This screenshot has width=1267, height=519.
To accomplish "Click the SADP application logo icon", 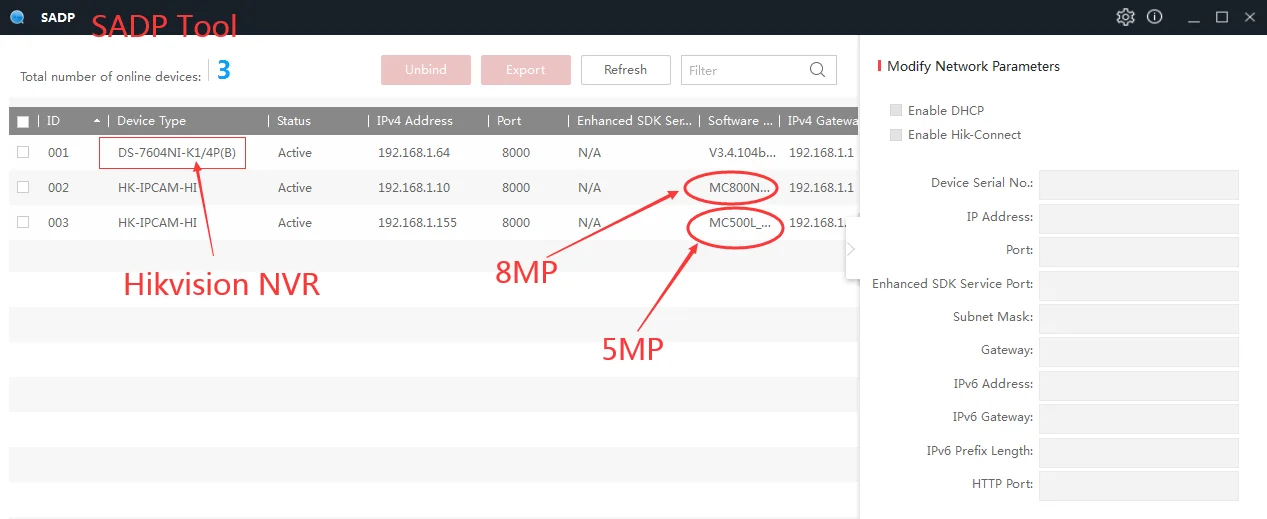I will (17, 17).
